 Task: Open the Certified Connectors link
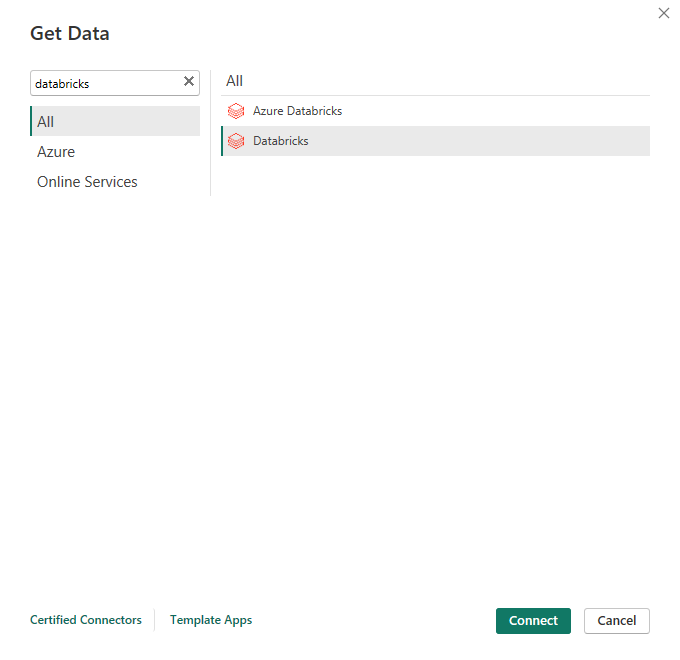[x=86, y=620]
